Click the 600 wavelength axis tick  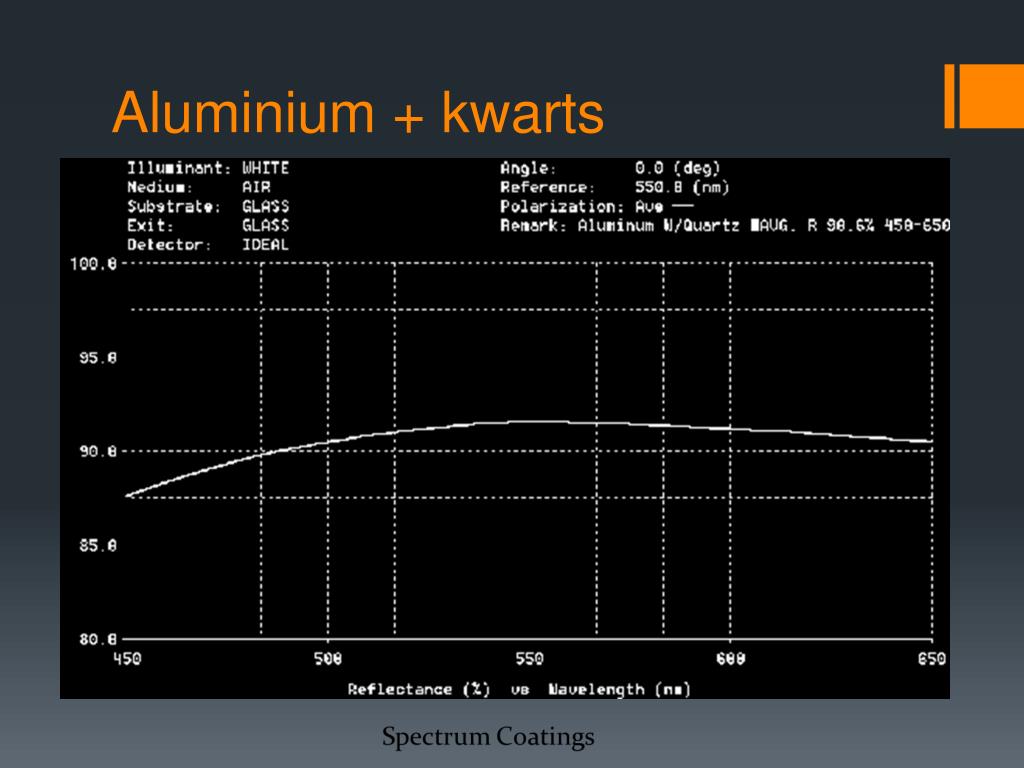(x=730, y=658)
